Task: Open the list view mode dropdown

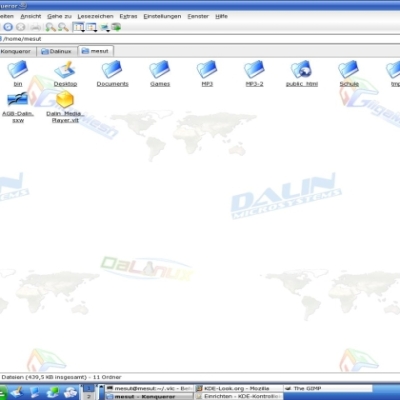Action: (91, 27)
